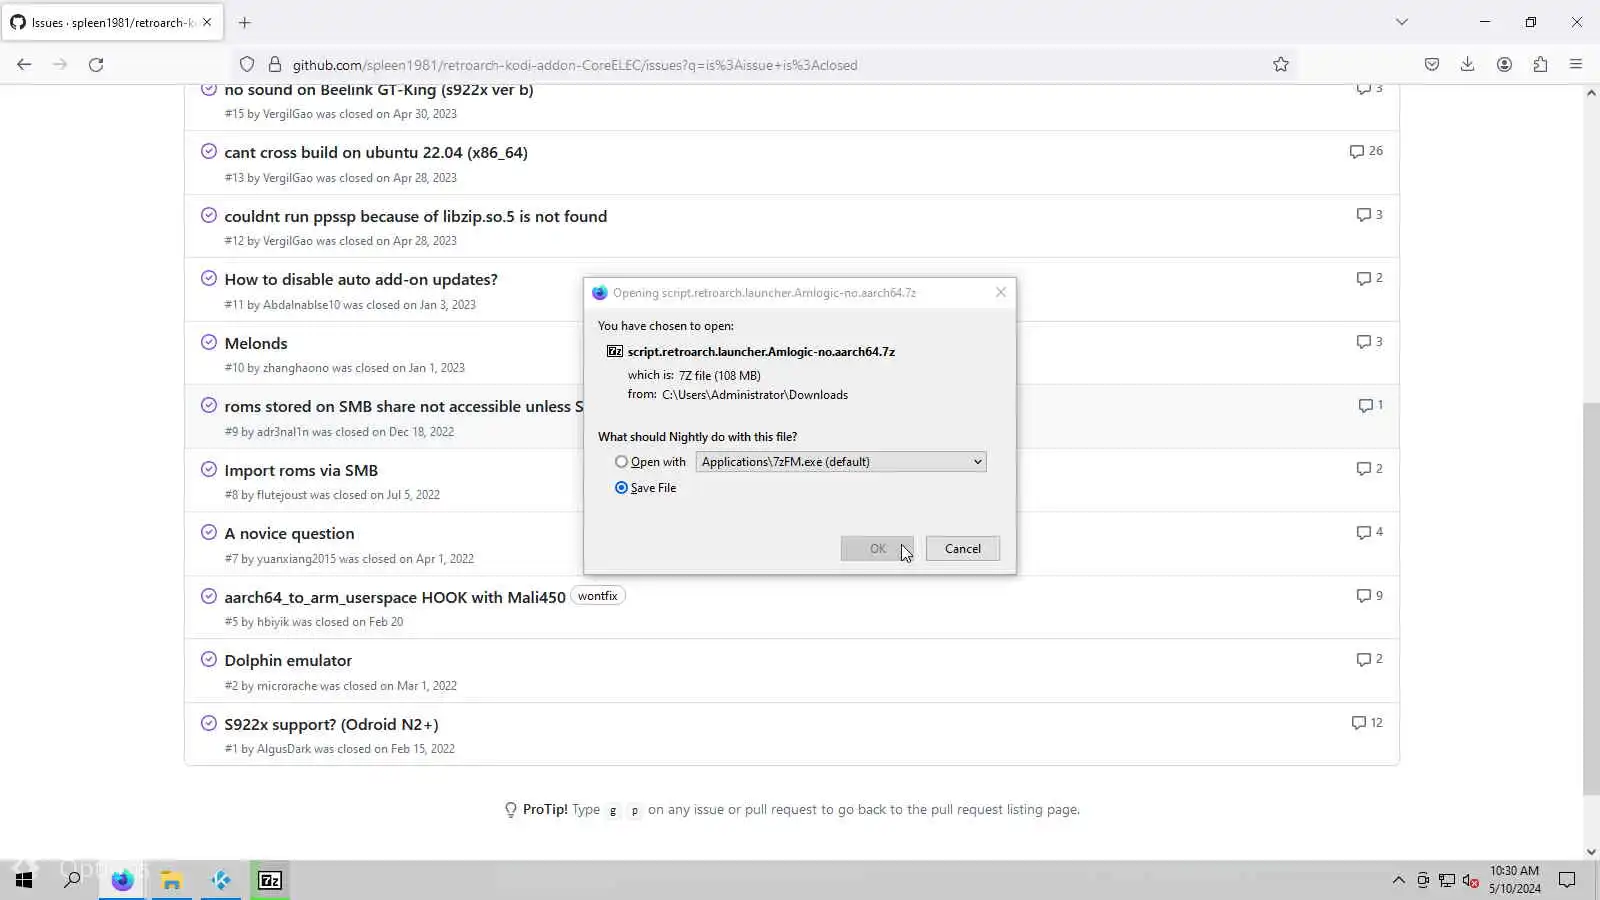Image resolution: width=1600 pixels, height=900 pixels.
Task: Open issue How to disable auto add-on updates?
Action: (361, 280)
